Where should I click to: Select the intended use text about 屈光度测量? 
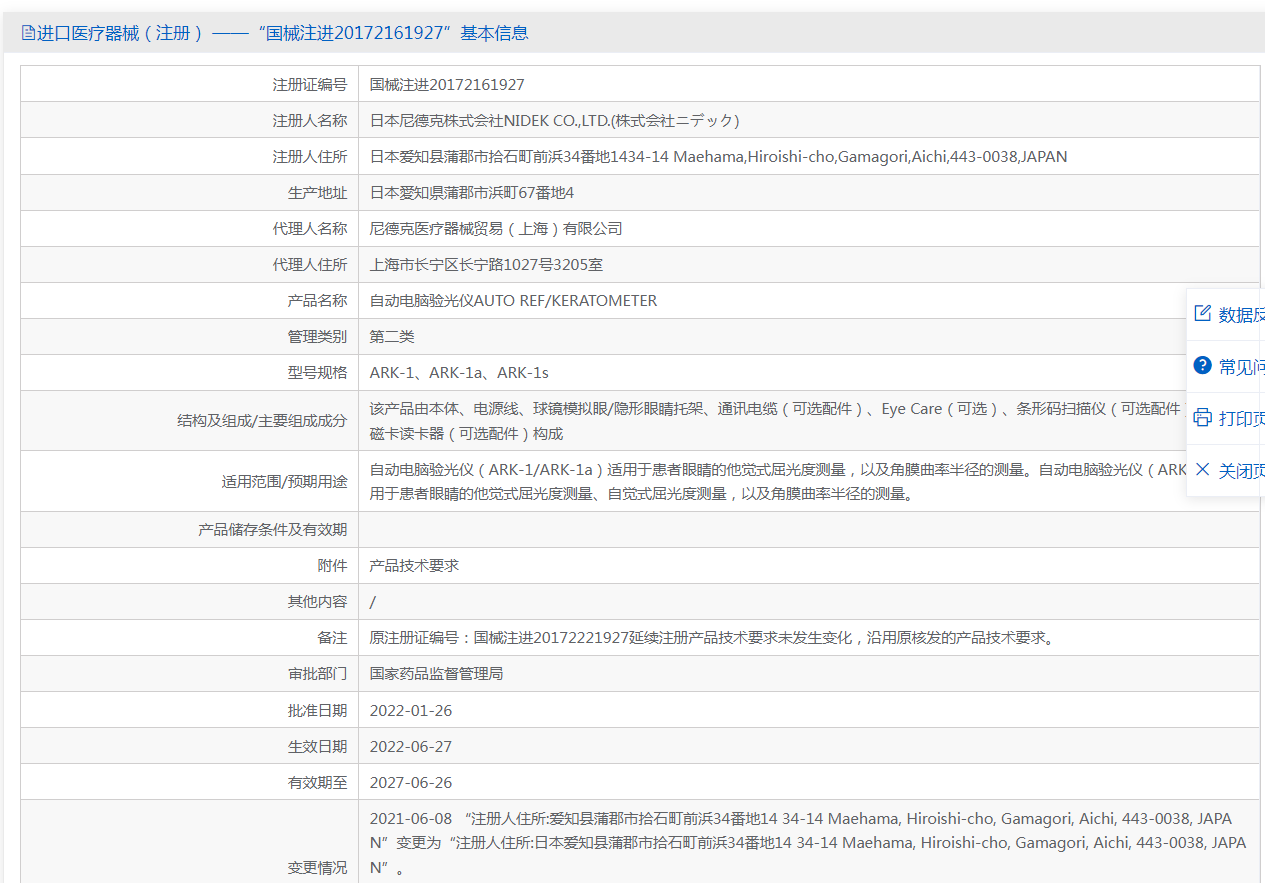coord(779,481)
